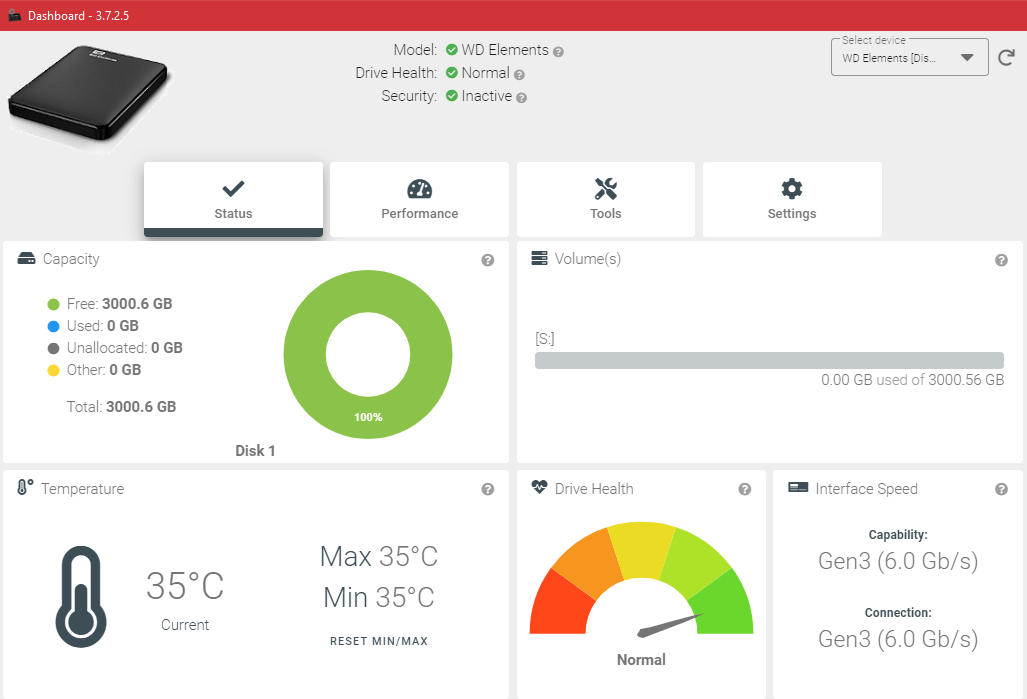The image size is (1027, 699).
Task: Open the Tools tab
Action: tap(606, 199)
